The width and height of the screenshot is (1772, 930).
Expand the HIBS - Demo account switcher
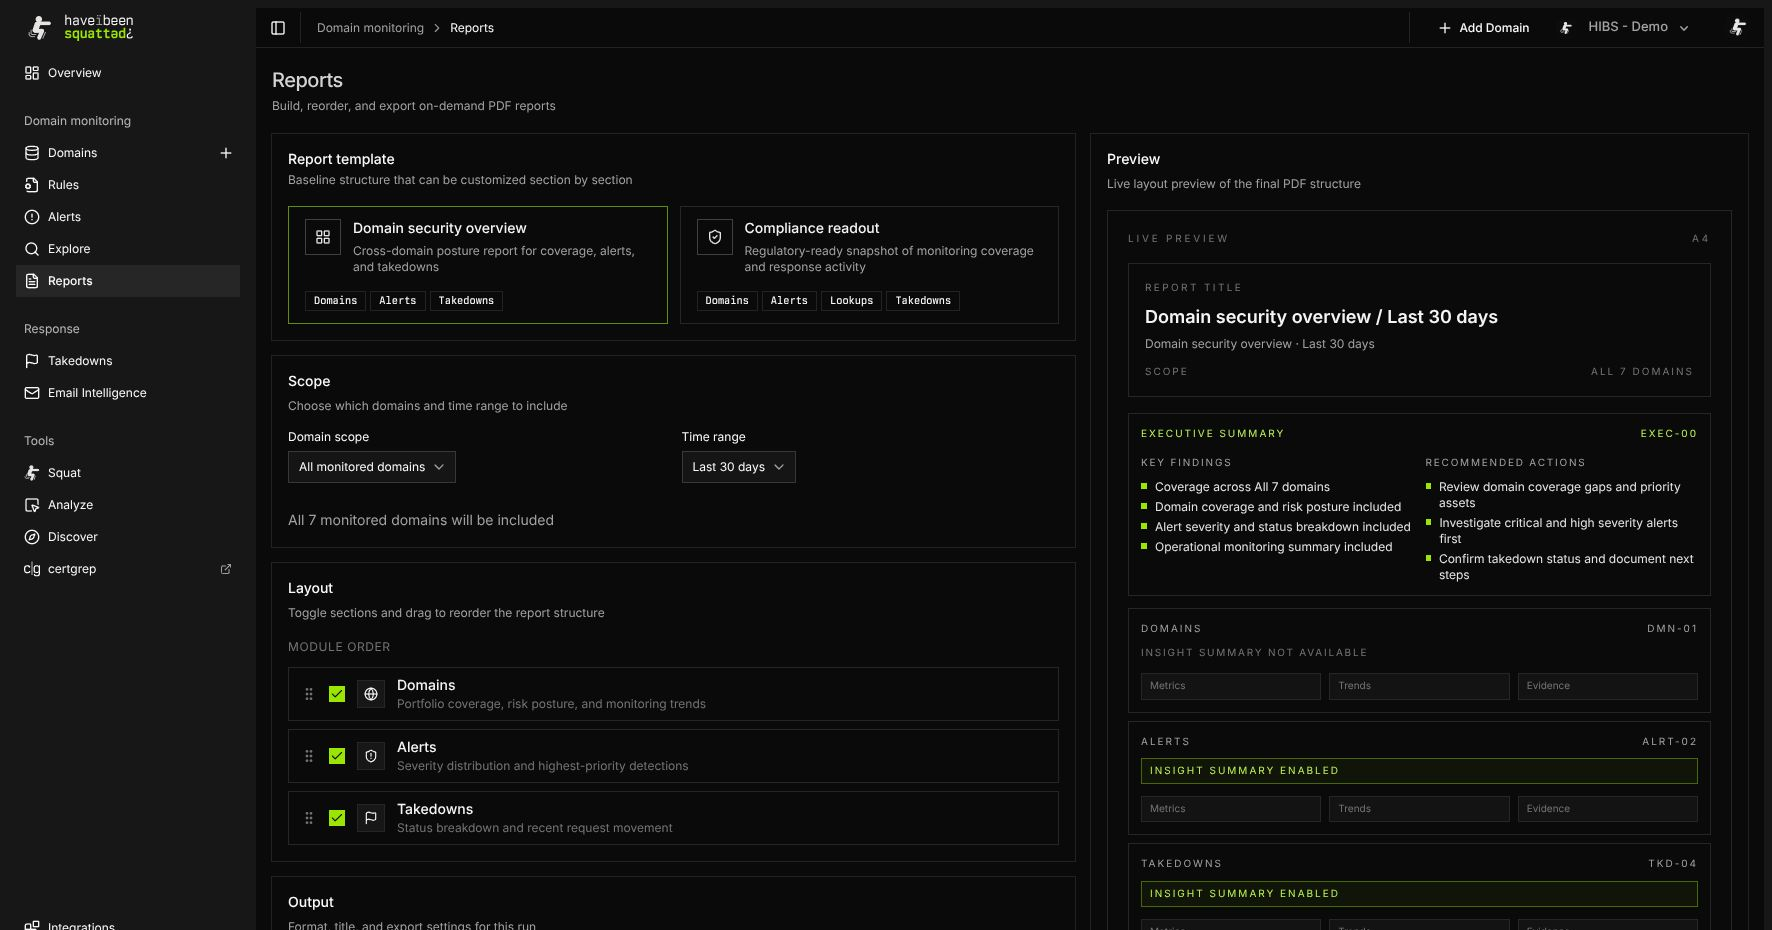tap(1625, 28)
